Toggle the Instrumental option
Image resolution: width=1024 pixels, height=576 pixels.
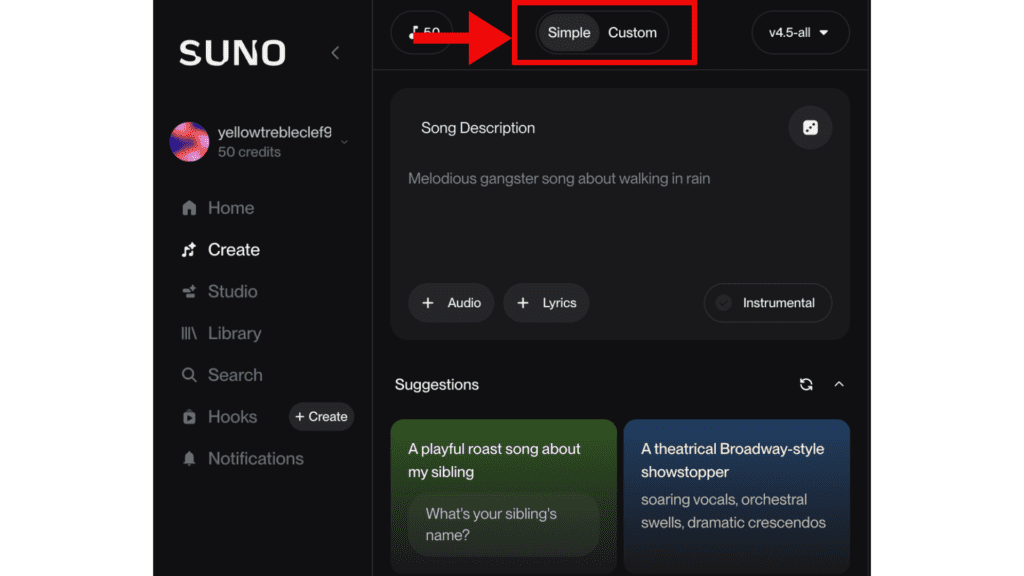coord(767,303)
